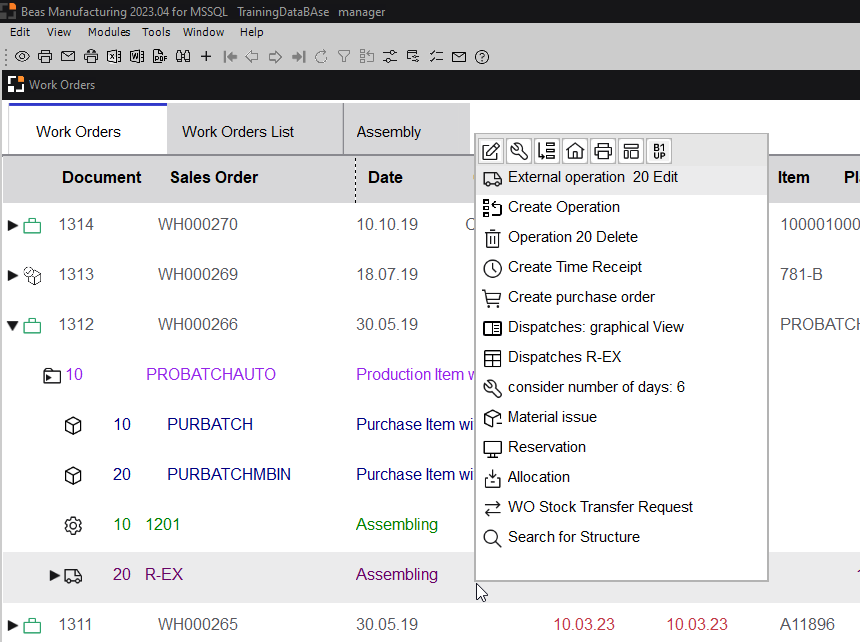This screenshot has height=642, width=860.
Task: Select the sort list icon in the popup
Action: [x=546, y=150]
